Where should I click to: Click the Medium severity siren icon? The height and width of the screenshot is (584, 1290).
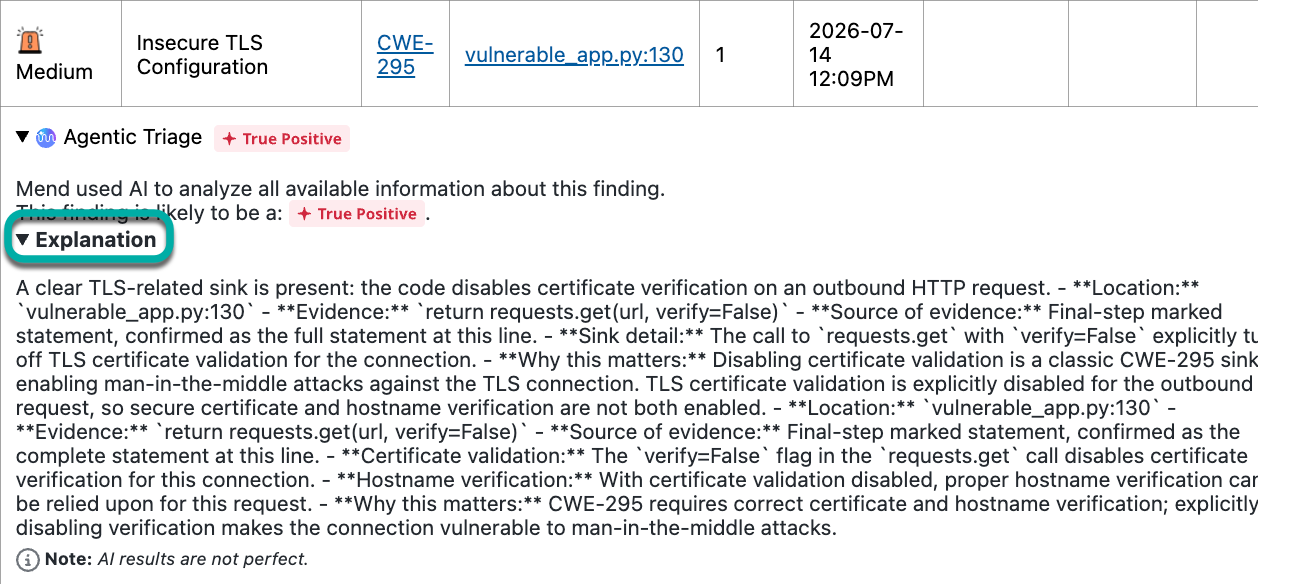tap(31, 41)
